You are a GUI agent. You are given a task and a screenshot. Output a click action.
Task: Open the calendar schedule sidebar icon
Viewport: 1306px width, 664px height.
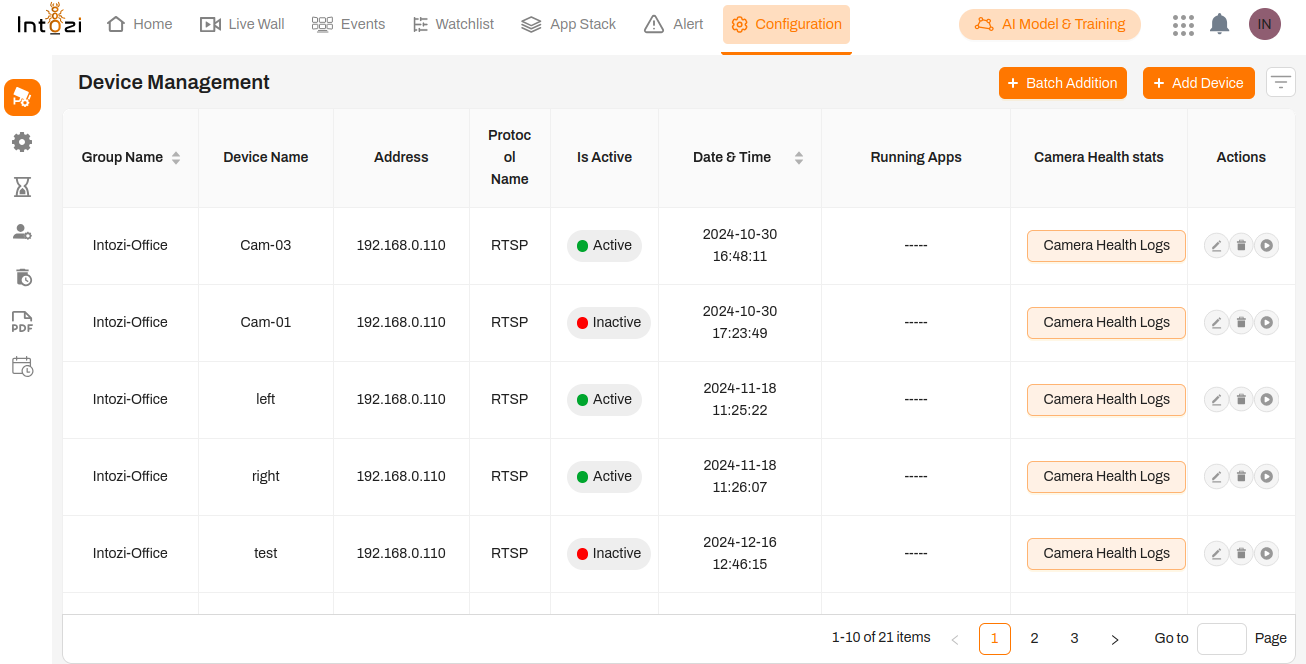coord(22,366)
